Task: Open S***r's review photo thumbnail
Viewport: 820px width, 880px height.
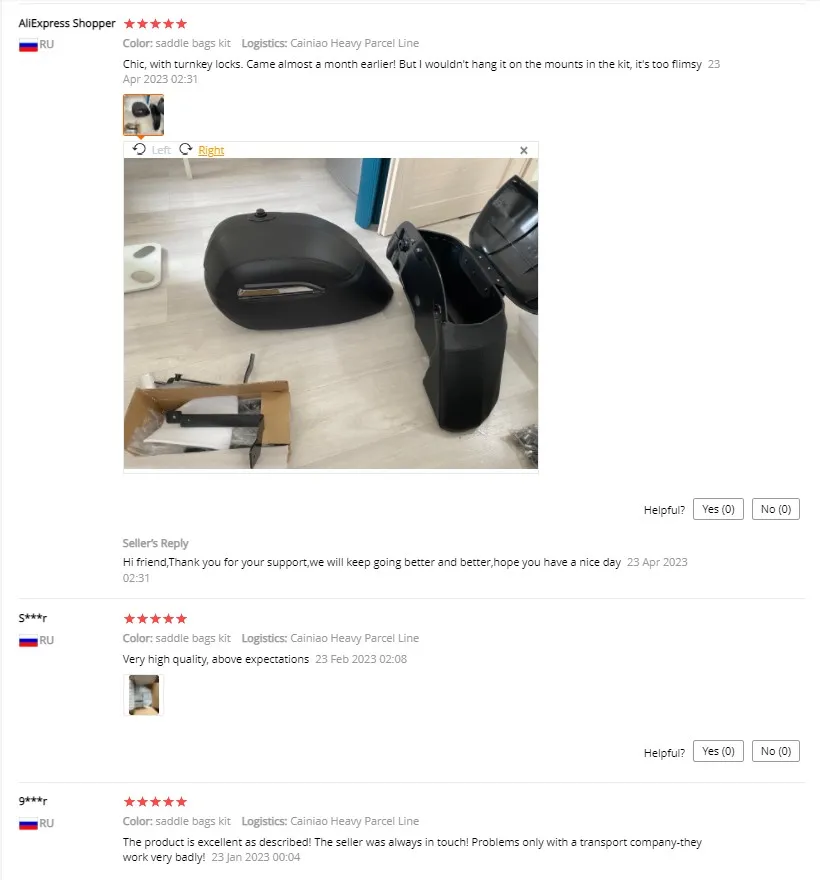Action: (143, 695)
